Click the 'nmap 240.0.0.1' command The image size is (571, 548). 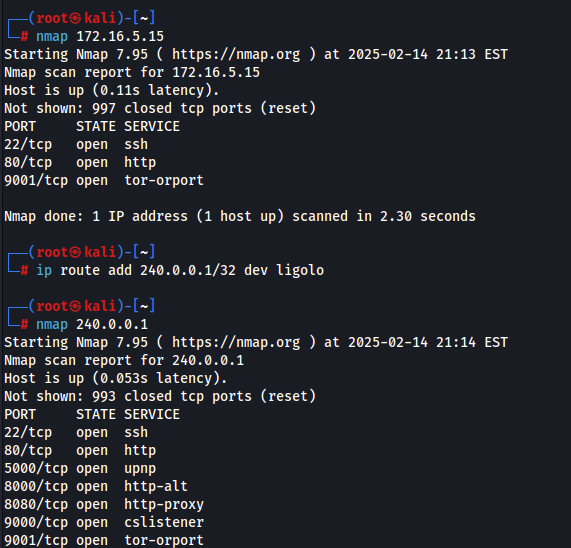coord(92,324)
